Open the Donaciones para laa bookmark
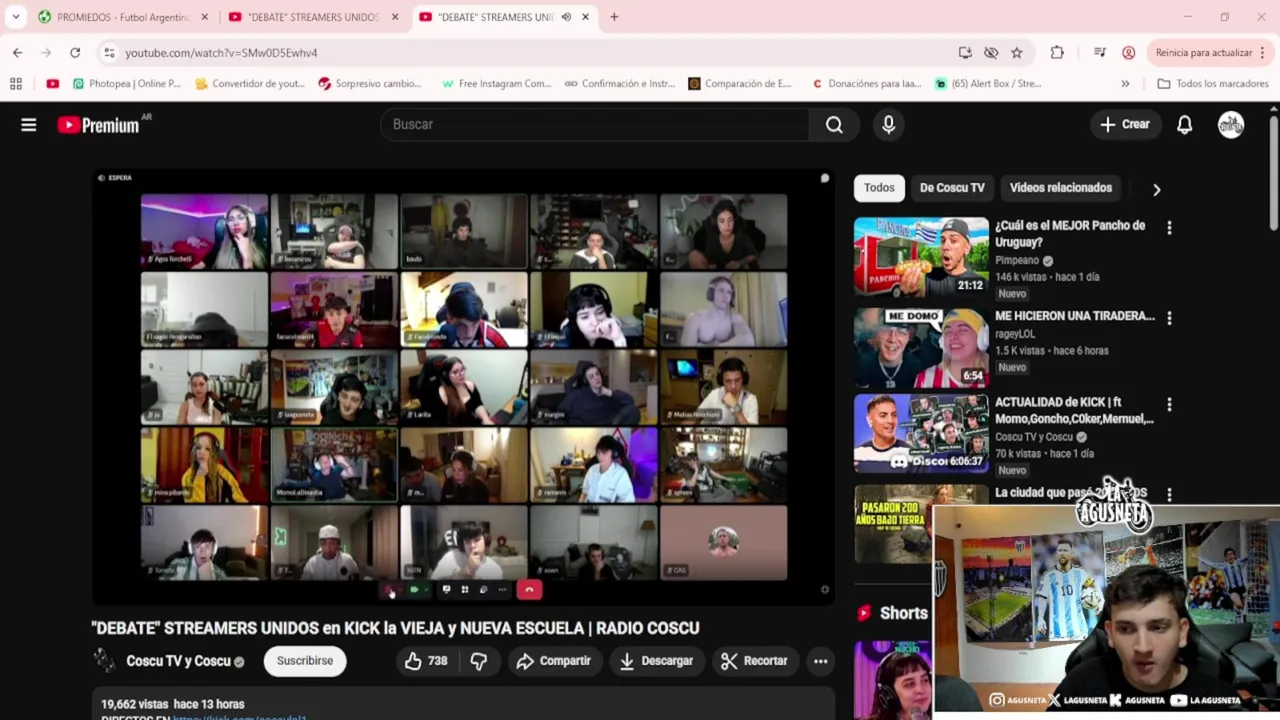The image size is (1280, 720). tap(866, 84)
